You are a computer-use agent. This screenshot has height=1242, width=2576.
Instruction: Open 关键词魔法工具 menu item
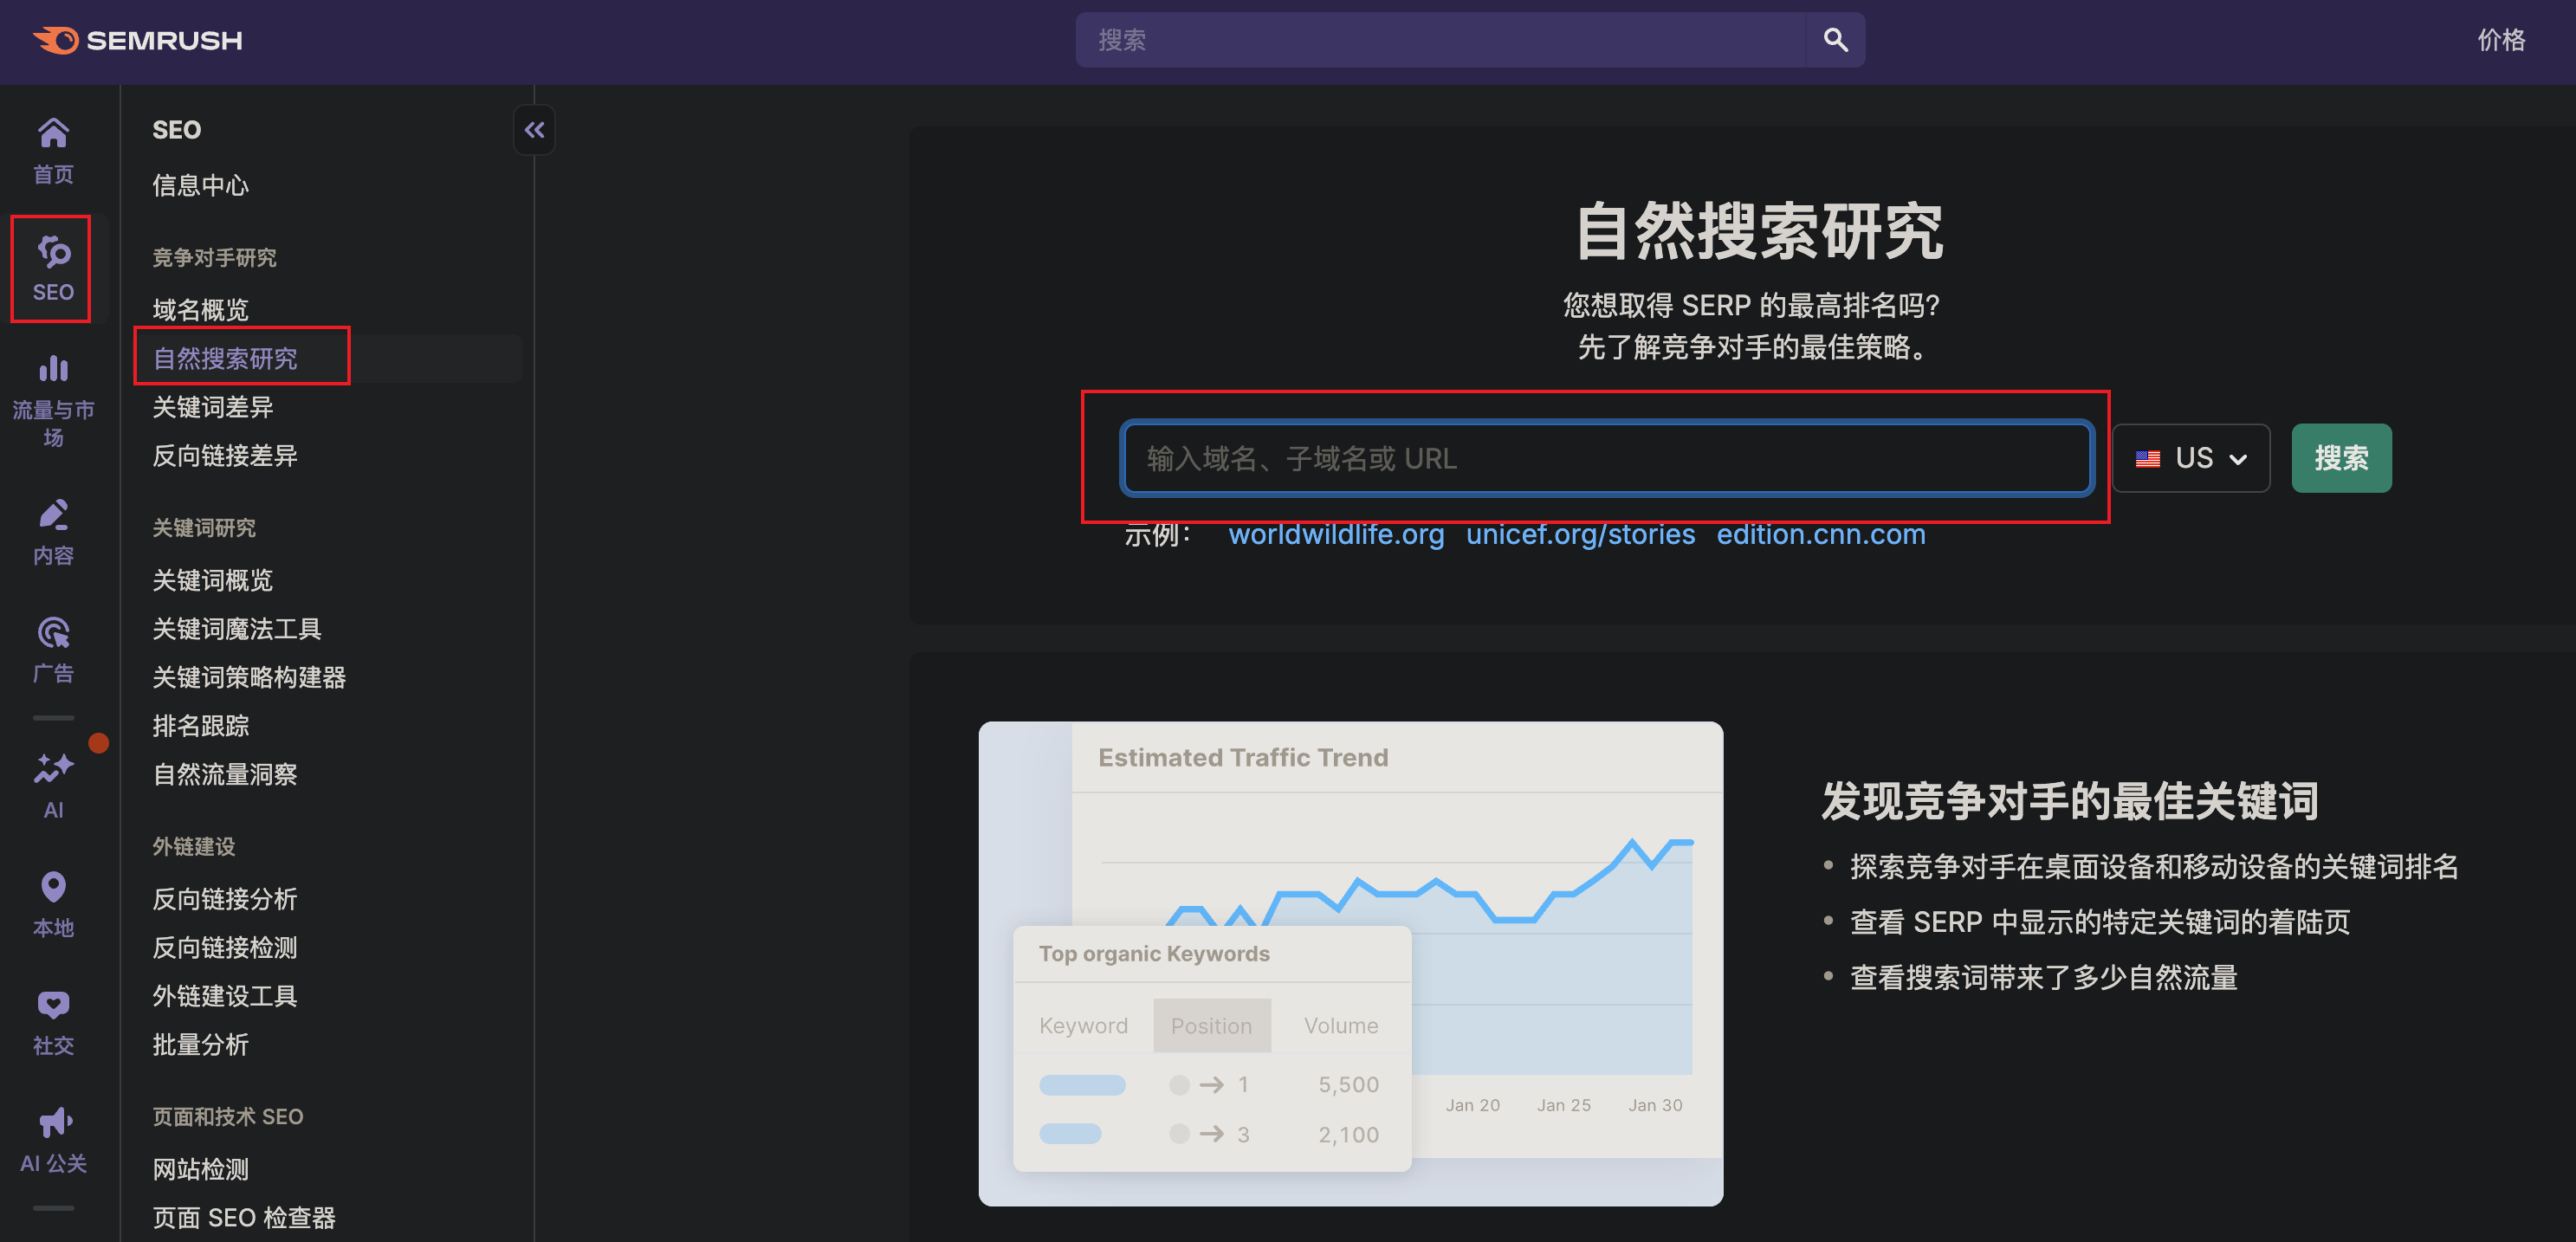[x=237, y=629]
